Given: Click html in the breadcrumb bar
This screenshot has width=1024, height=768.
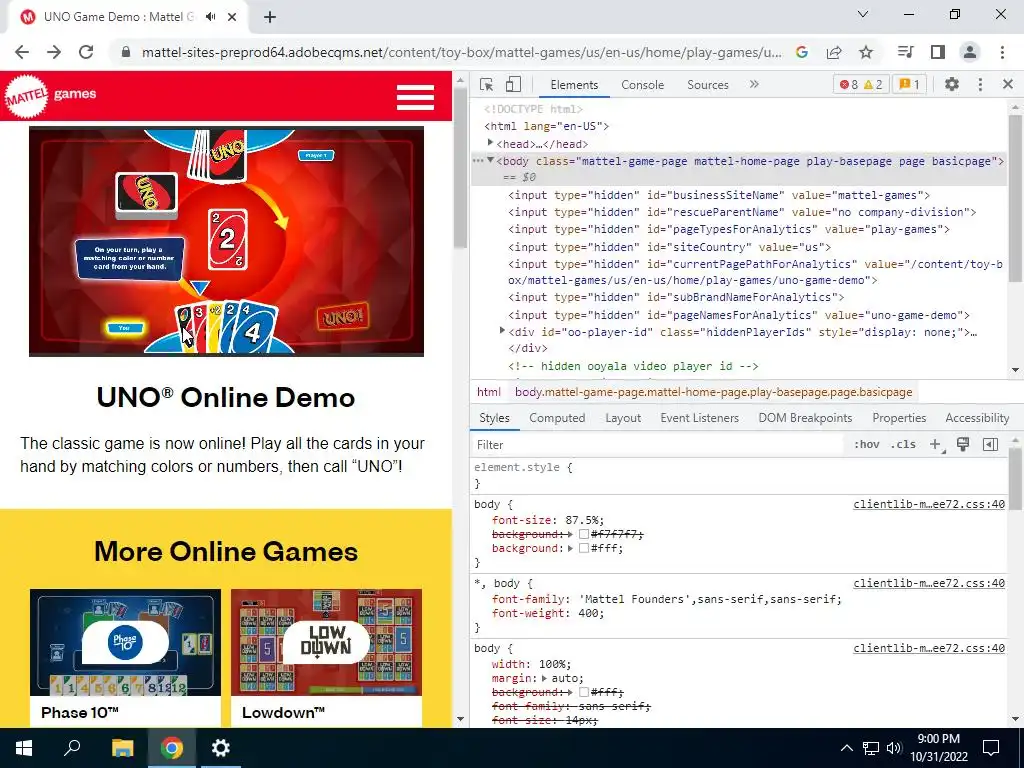Looking at the screenshot, I should pos(488,392).
